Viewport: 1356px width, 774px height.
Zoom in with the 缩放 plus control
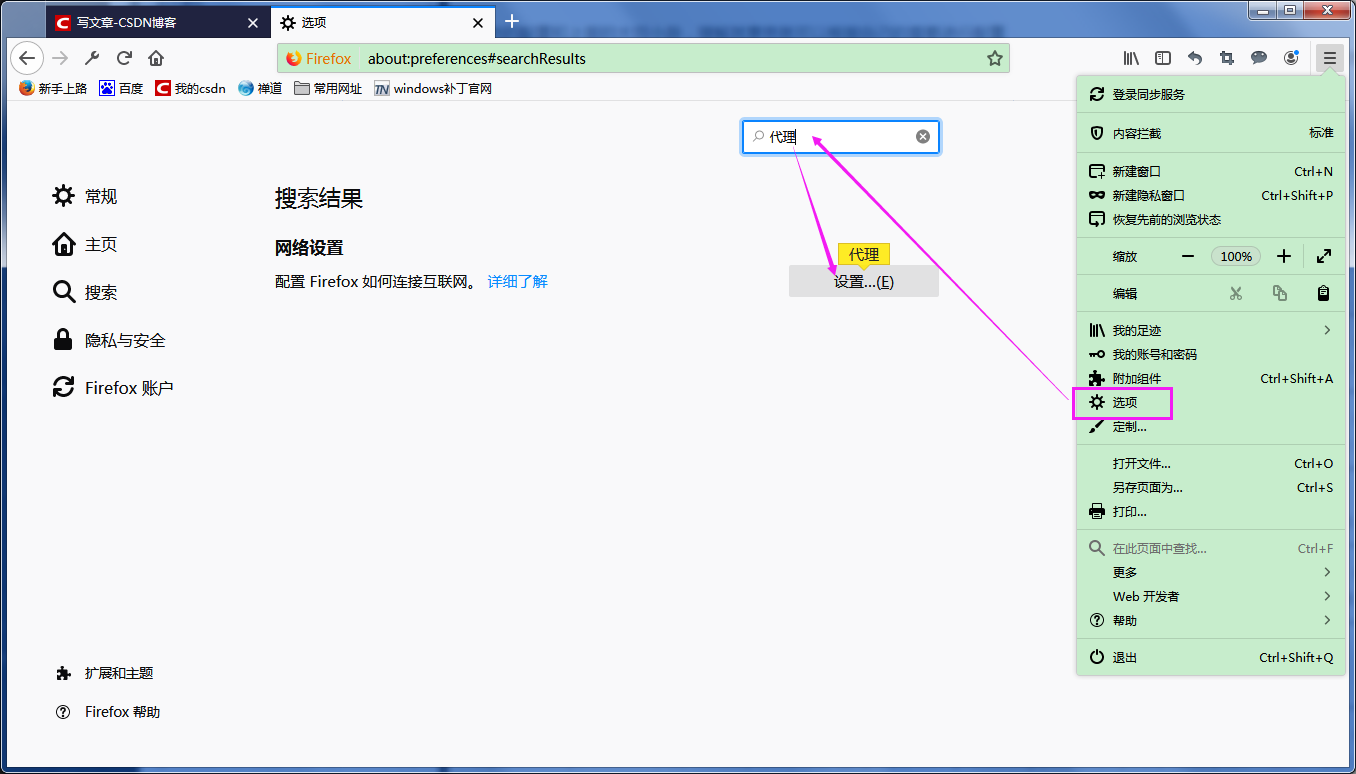coord(1283,256)
